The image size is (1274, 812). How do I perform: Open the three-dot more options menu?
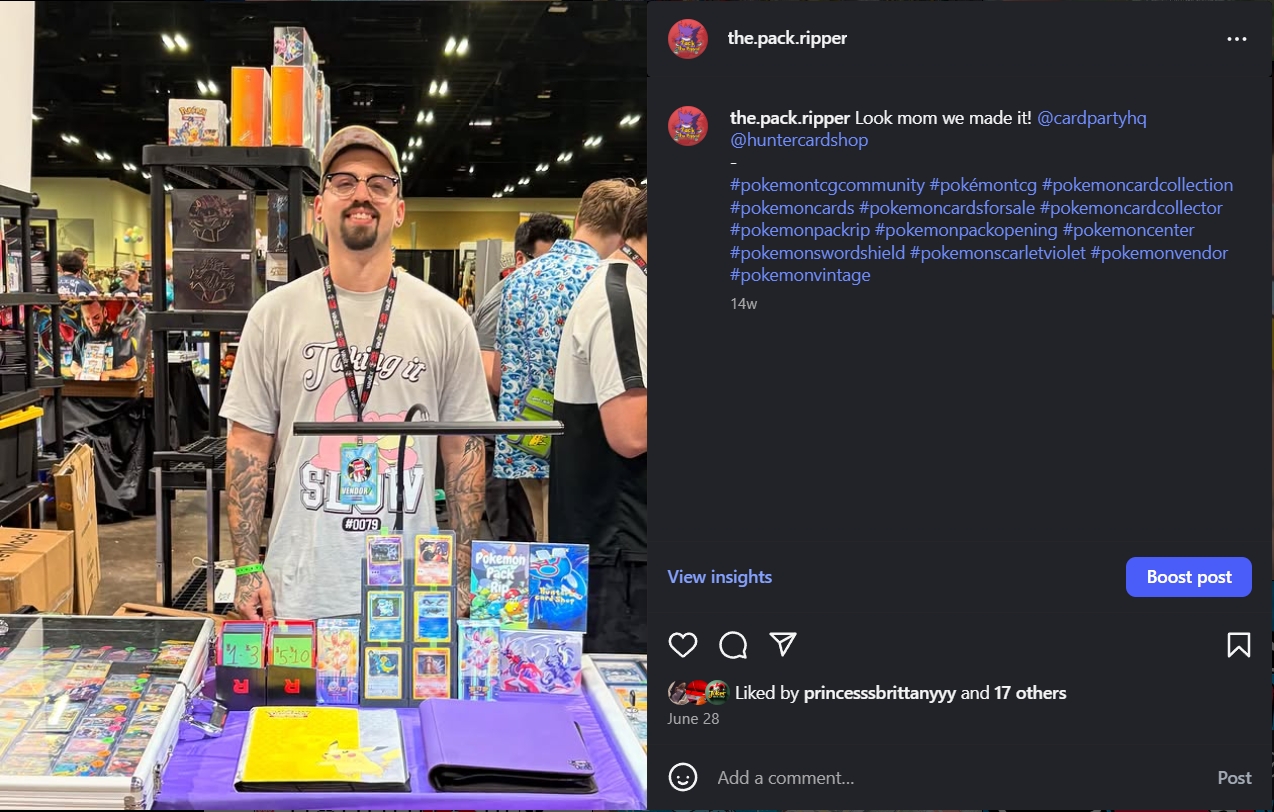coord(1237,39)
